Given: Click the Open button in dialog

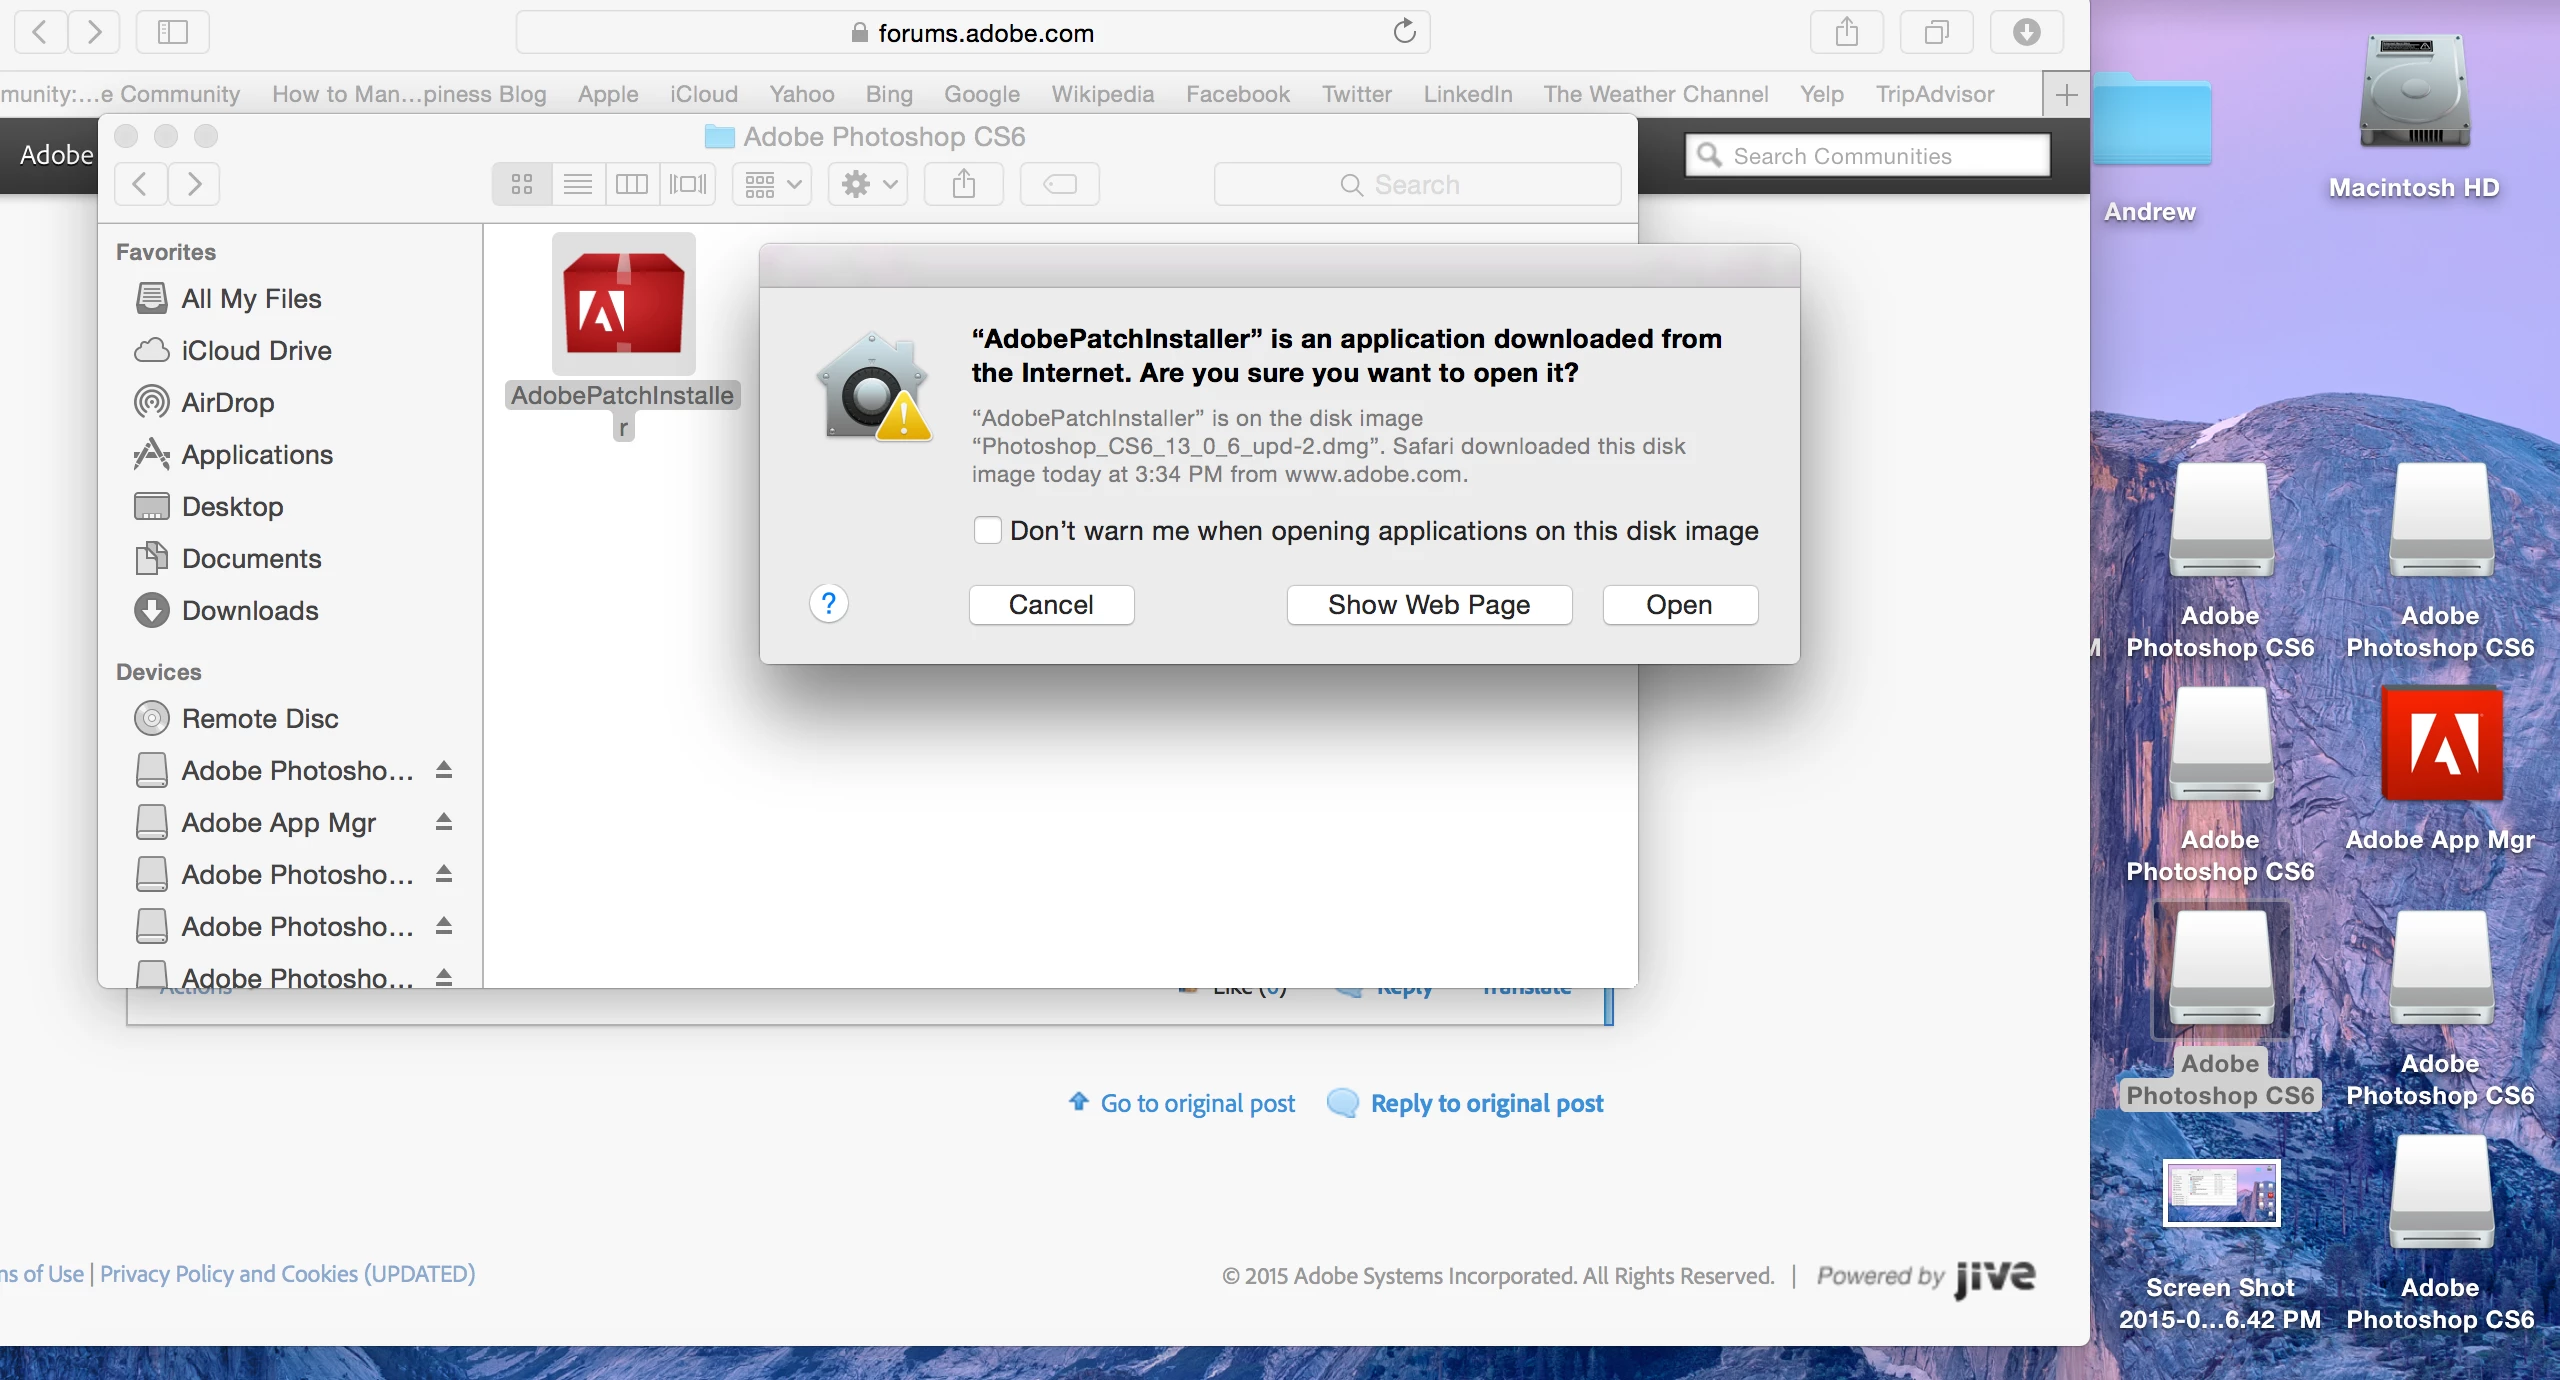Looking at the screenshot, I should [1679, 605].
